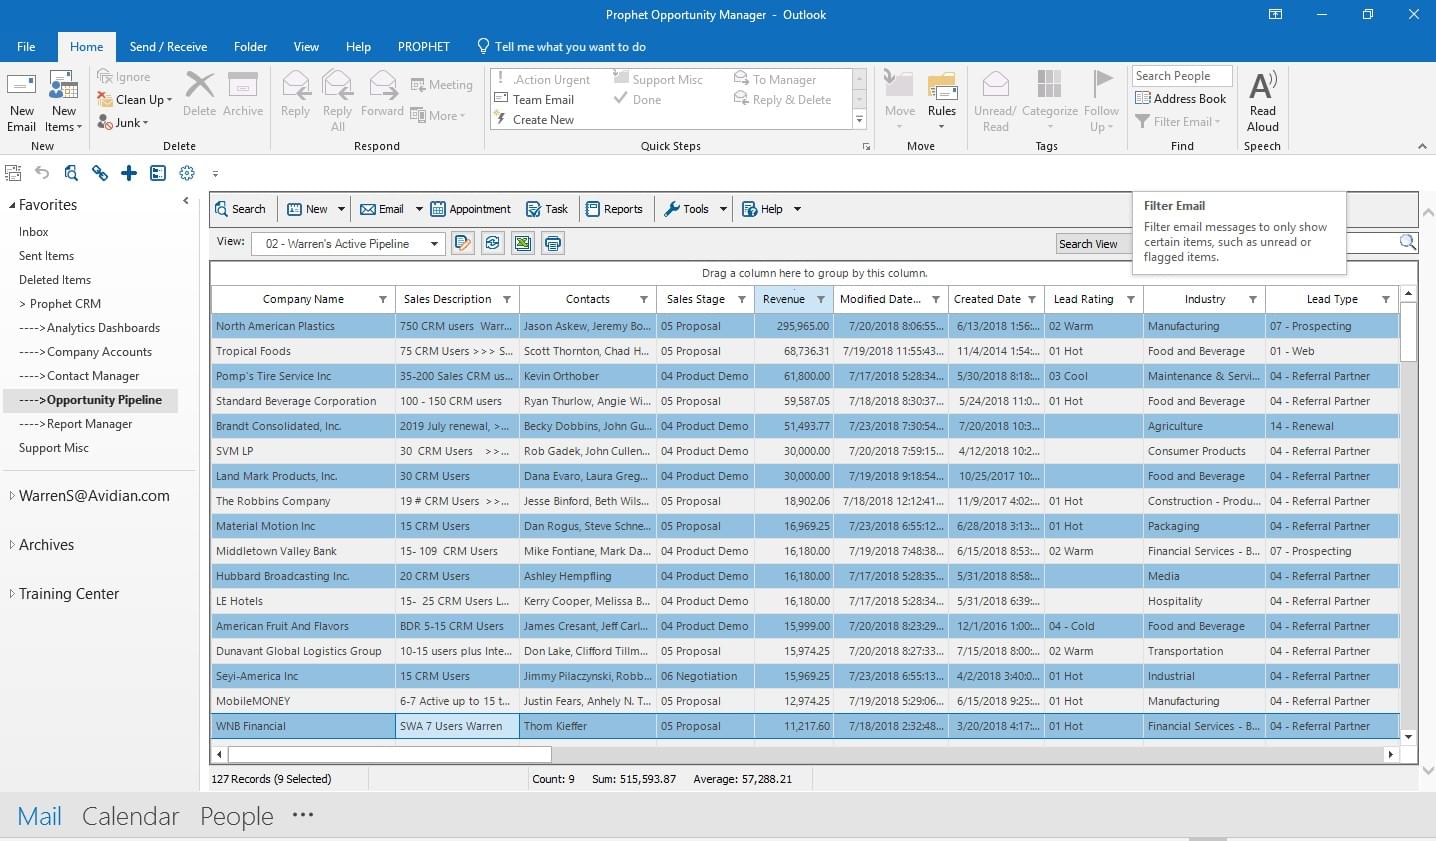Click the magnifier search icon in quick access toolbar
The height and width of the screenshot is (841, 1436).
click(71, 173)
